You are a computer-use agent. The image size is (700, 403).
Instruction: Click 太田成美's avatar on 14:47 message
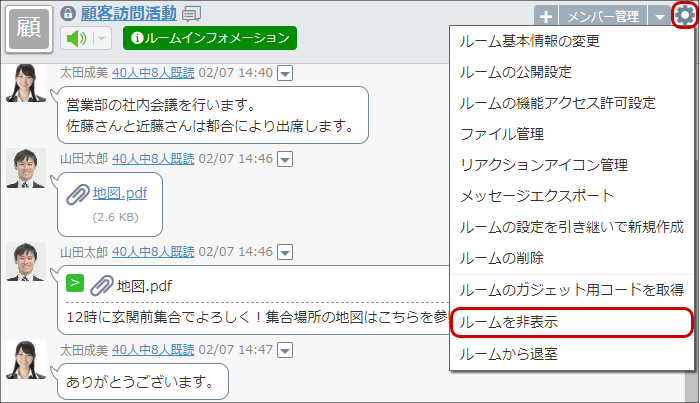click(x=26, y=360)
